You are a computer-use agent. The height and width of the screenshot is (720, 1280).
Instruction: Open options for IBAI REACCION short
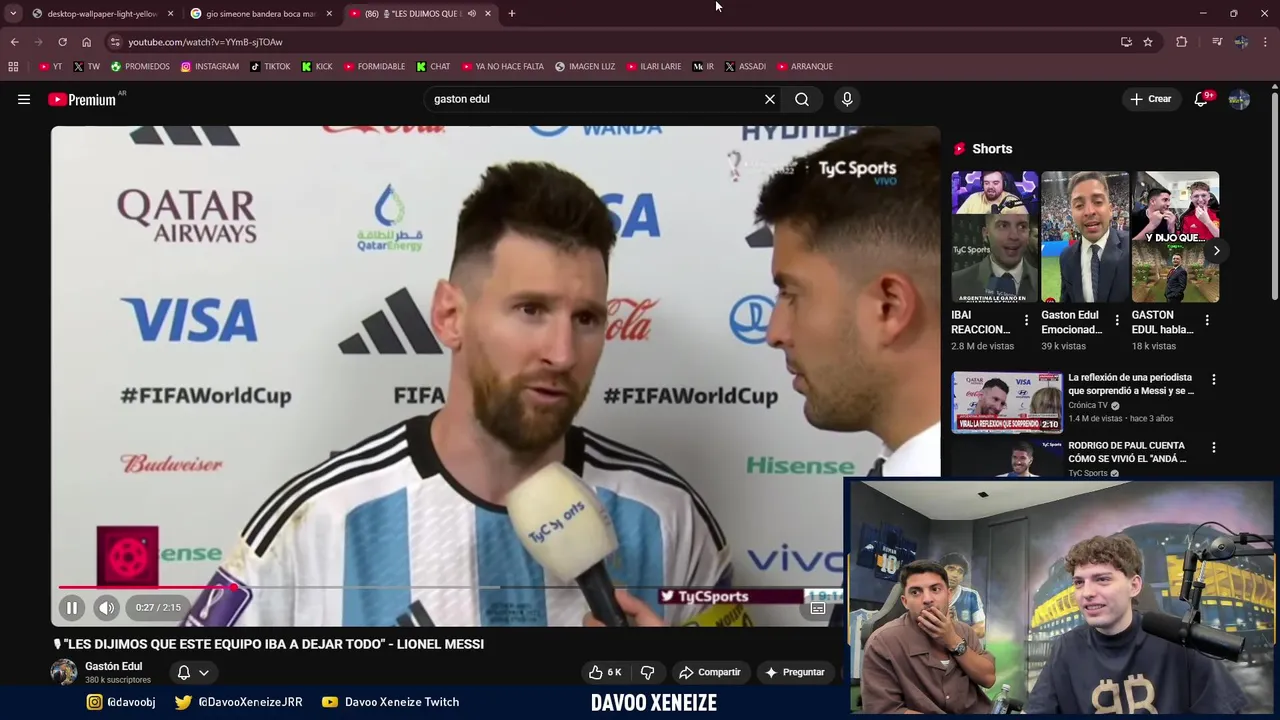[1026, 321]
